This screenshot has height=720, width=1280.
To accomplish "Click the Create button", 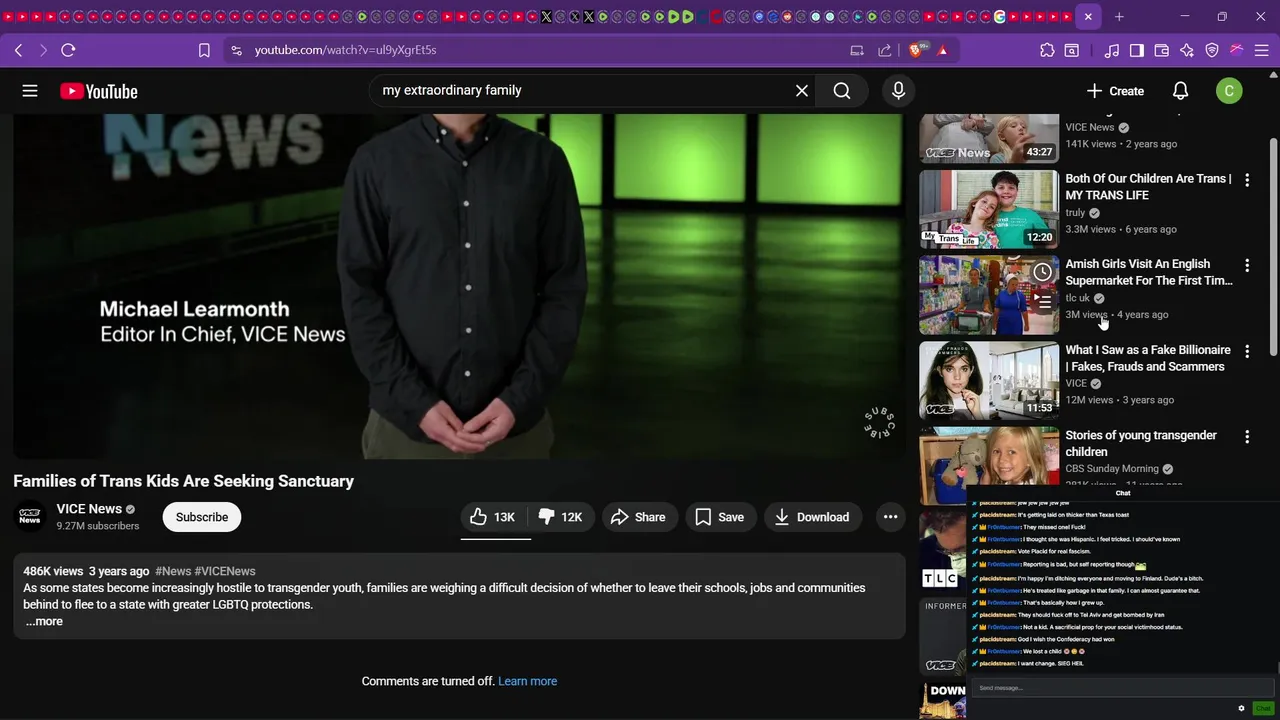I will tap(1115, 91).
